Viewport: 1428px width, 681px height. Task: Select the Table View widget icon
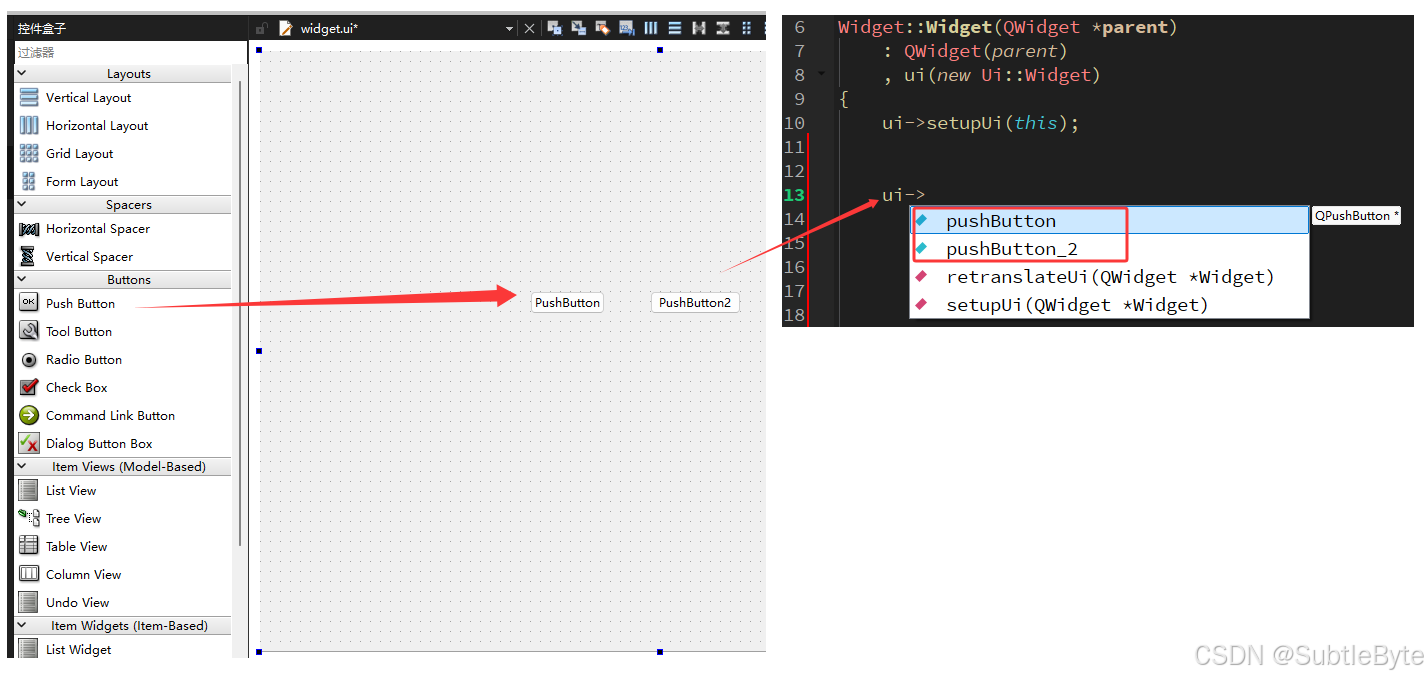point(29,546)
